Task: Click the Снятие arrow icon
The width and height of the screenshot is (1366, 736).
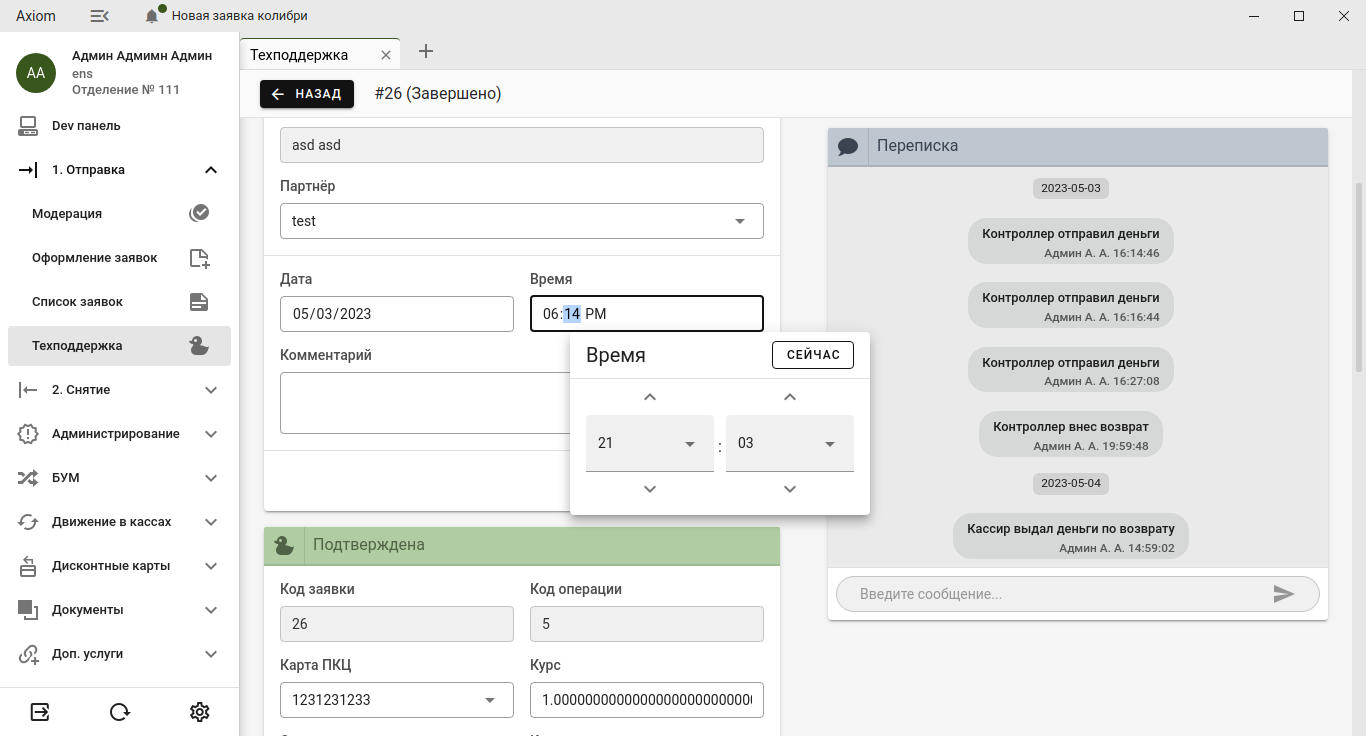Action: (28, 390)
